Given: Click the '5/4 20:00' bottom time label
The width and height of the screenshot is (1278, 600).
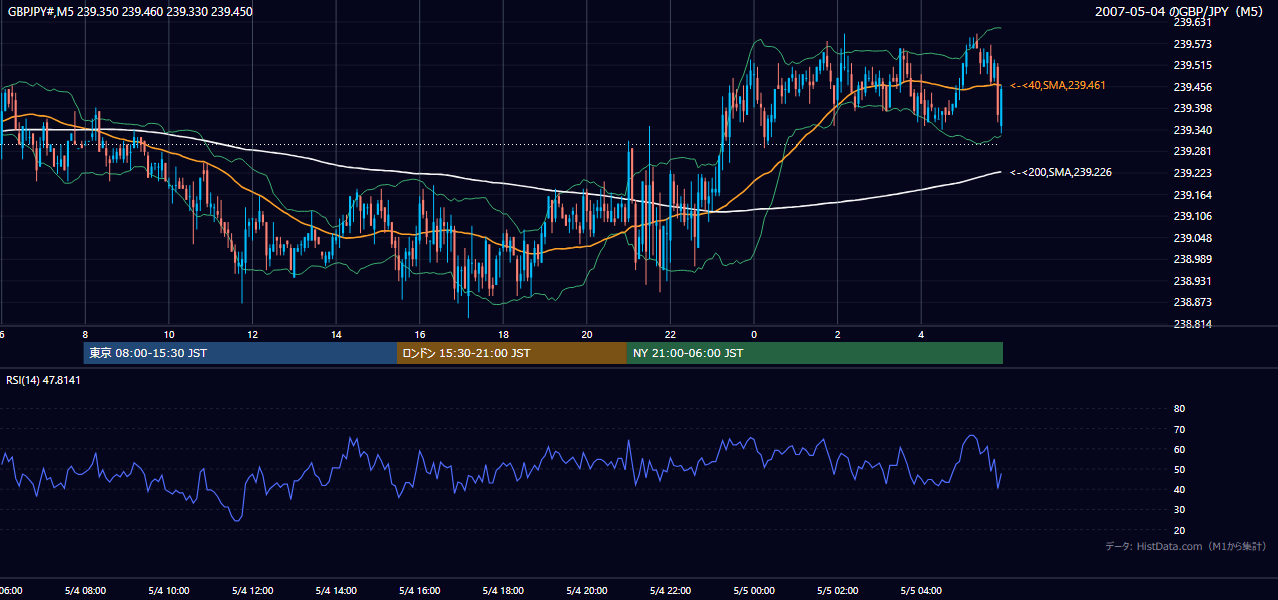Looking at the screenshot, I should [587, 591].
